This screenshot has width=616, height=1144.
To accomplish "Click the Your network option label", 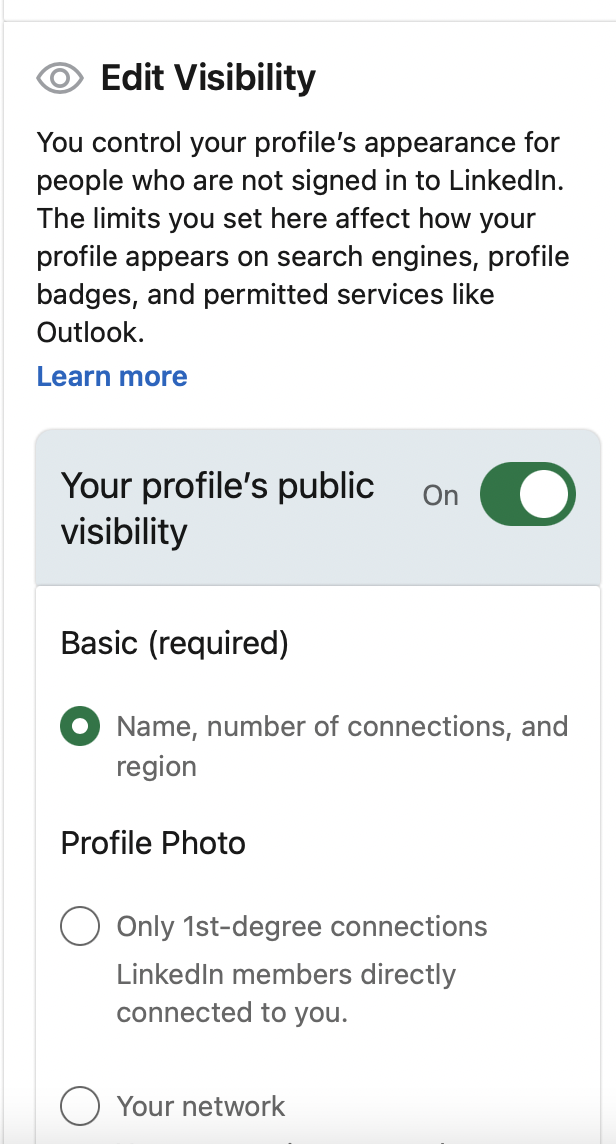I will [201, 1107].
